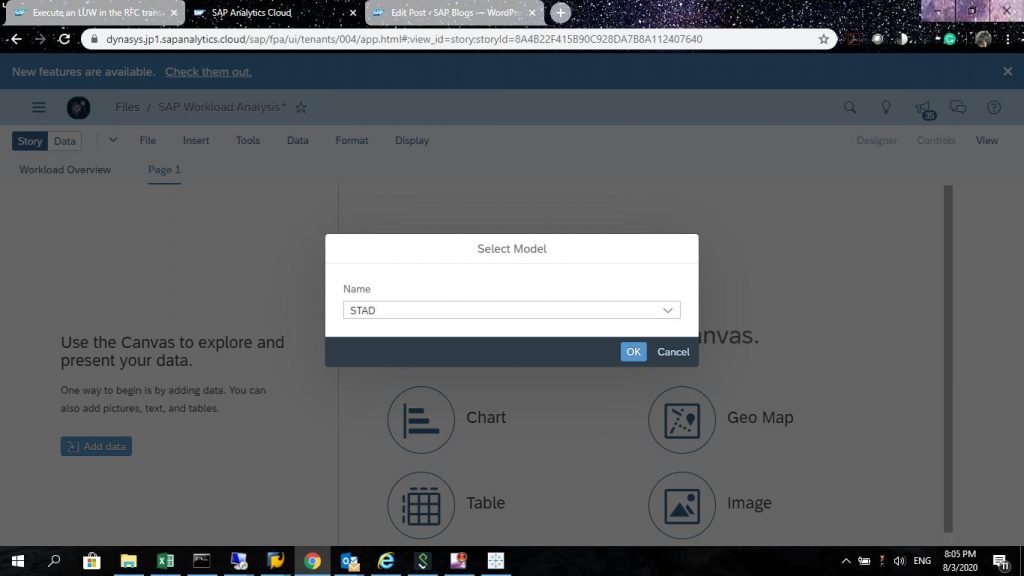Mark story as favorite with star icon
The width and height of the screenshot is (1024, 576).
pyautogui.click(x=300, y=107)
